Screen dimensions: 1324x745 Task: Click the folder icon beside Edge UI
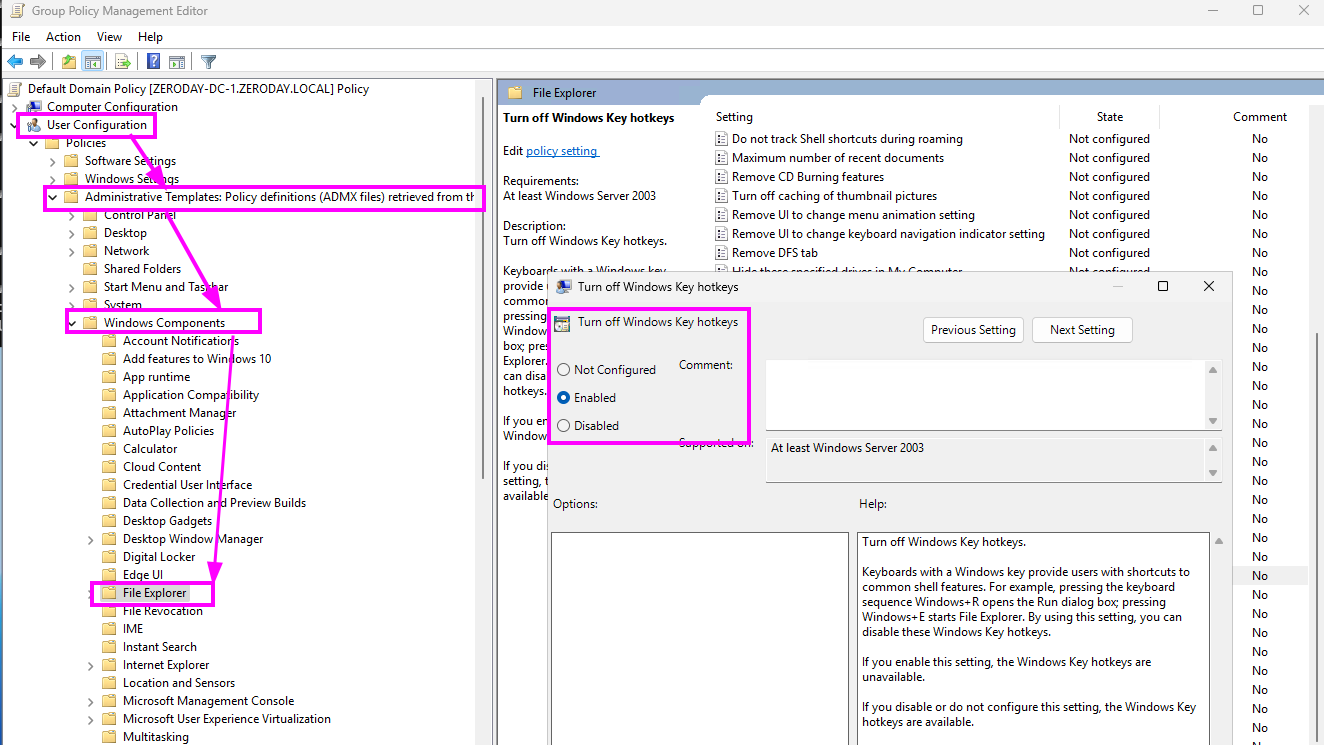tap(109, 575)
